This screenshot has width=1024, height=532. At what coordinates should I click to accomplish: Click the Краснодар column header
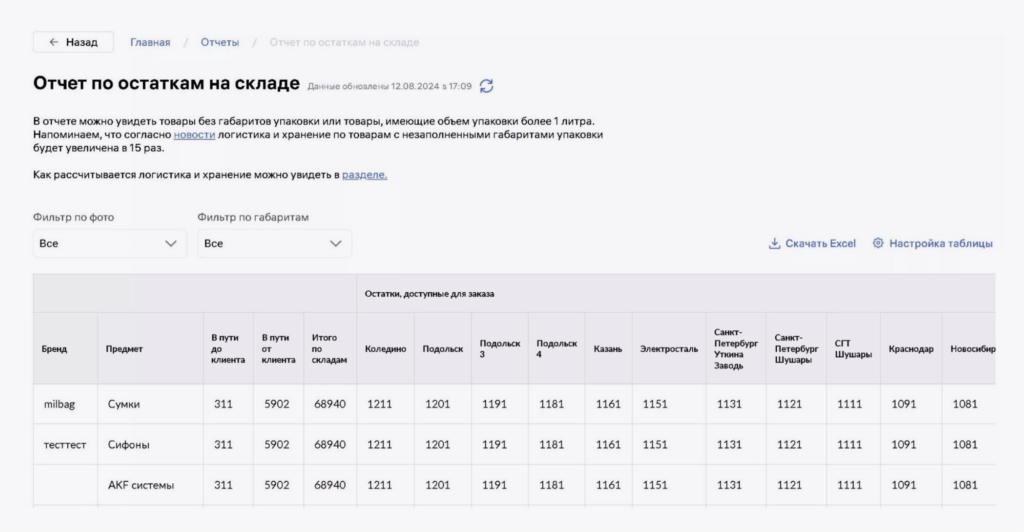click(911, 349)
